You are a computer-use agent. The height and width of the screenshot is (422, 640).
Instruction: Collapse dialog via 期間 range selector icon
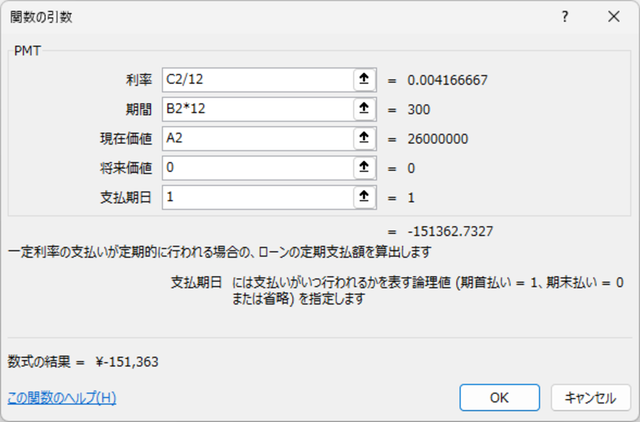tap(364, 109)
